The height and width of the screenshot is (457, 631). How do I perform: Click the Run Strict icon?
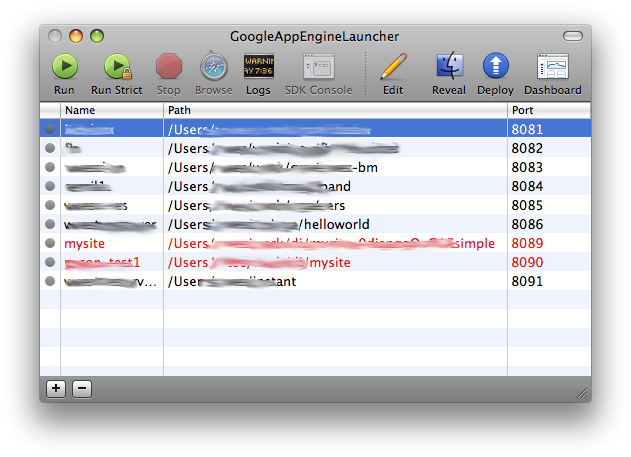click(x=116, y=67)
